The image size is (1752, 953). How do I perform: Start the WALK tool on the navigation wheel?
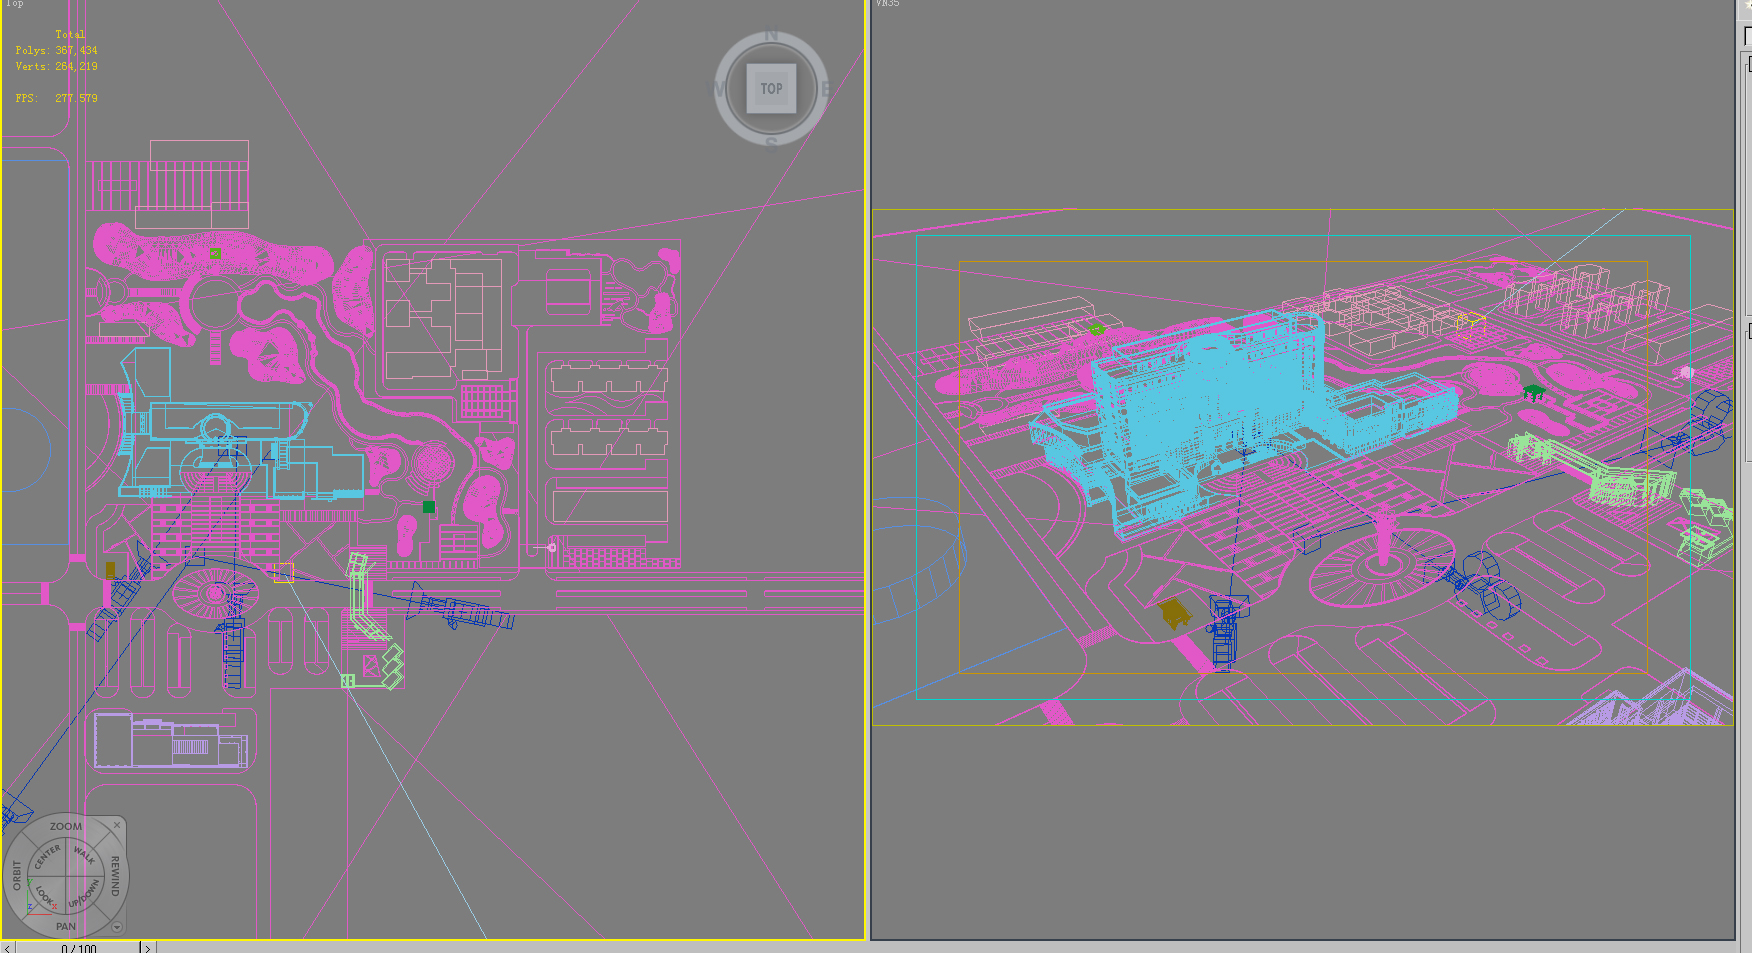click(x=85, y=855)
